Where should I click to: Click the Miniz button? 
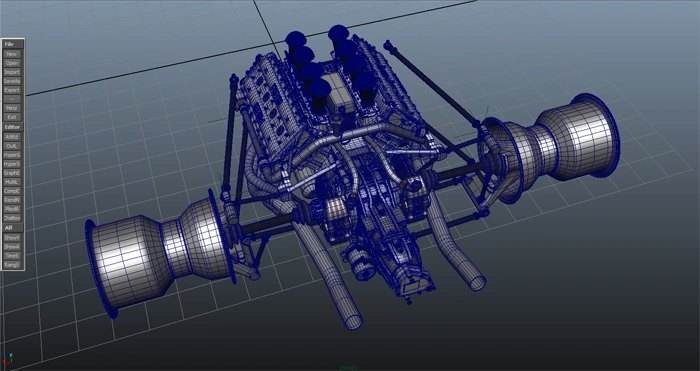pos(12,108)
